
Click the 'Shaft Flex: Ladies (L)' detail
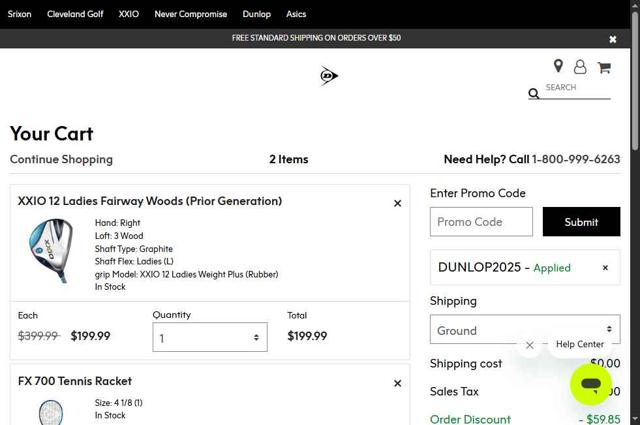(x=134, y=261)
